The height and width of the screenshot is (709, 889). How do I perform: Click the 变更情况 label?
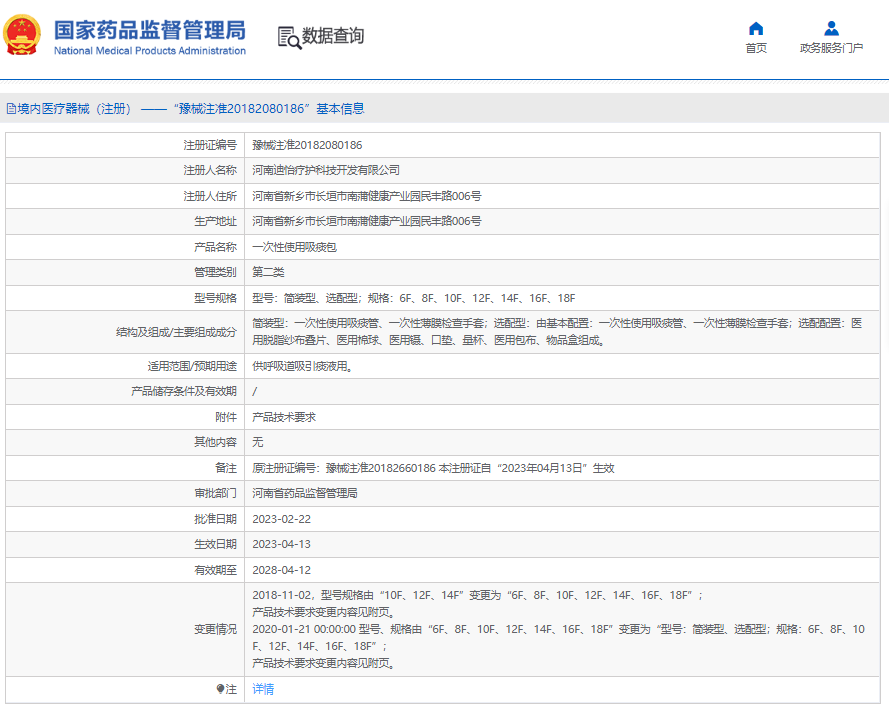pos(215,629)
